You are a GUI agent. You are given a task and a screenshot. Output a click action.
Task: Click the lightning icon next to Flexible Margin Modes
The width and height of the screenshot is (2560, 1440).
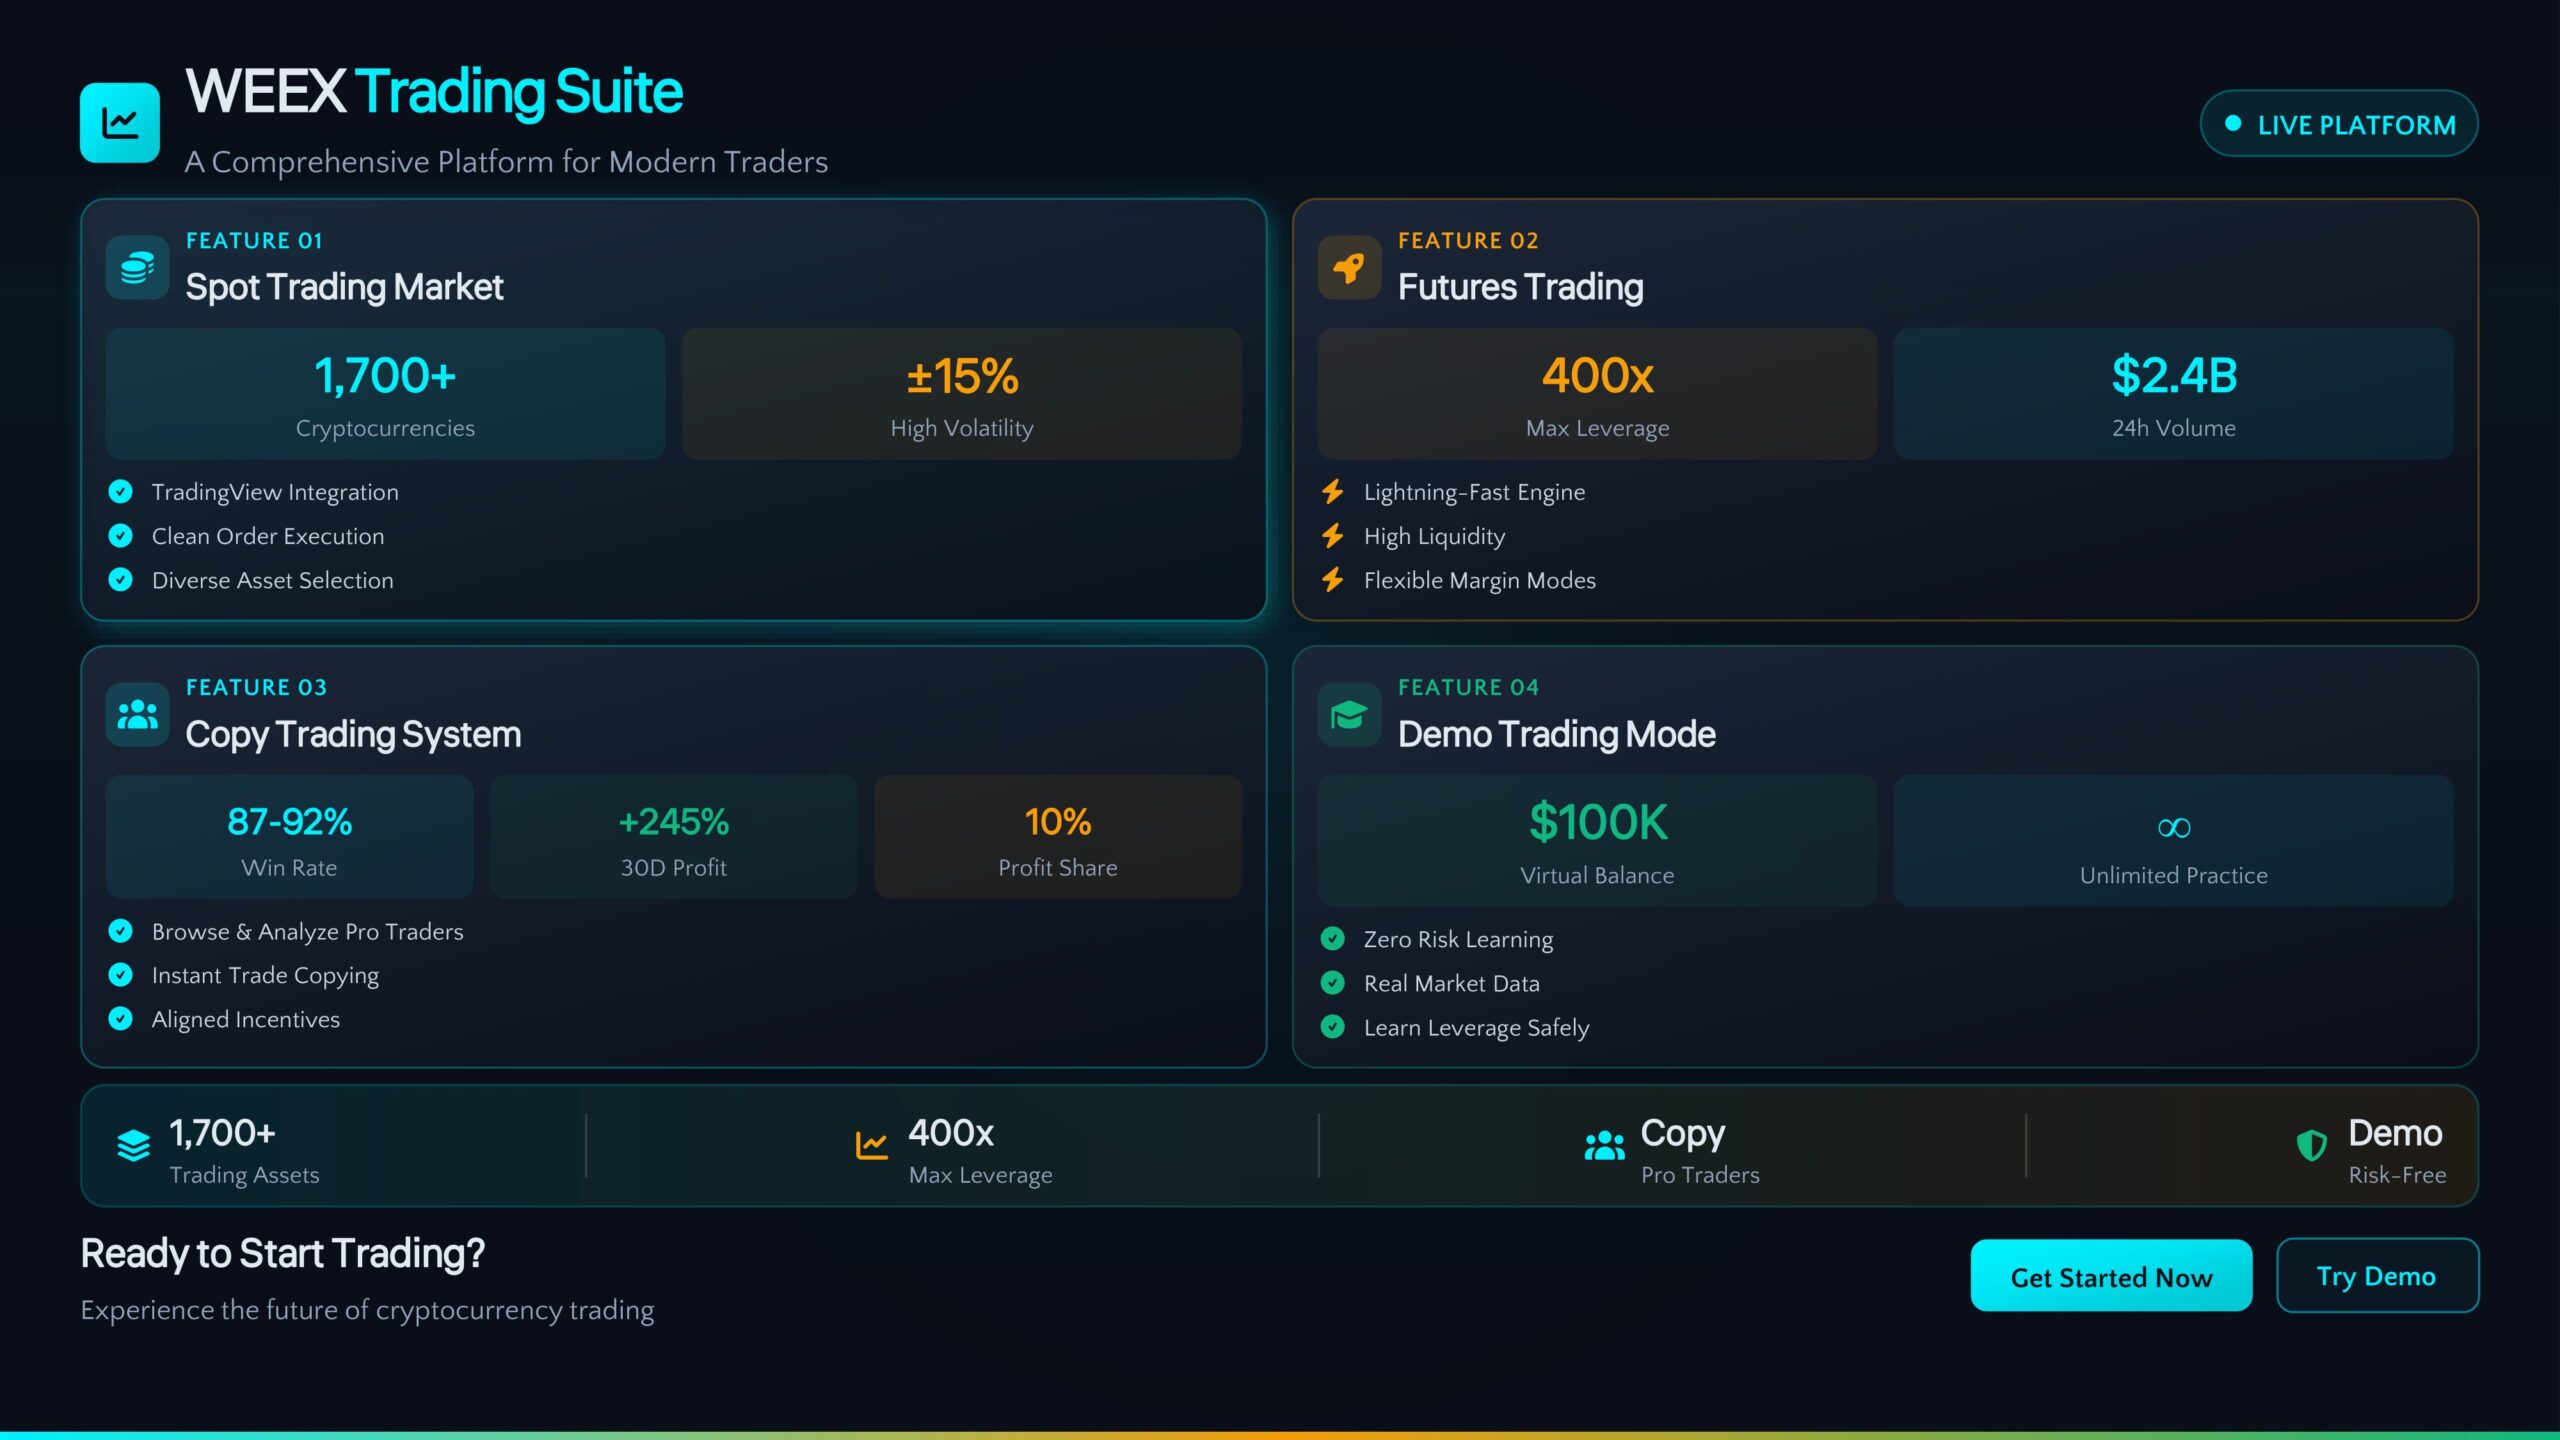click(x=1333, y=580)
